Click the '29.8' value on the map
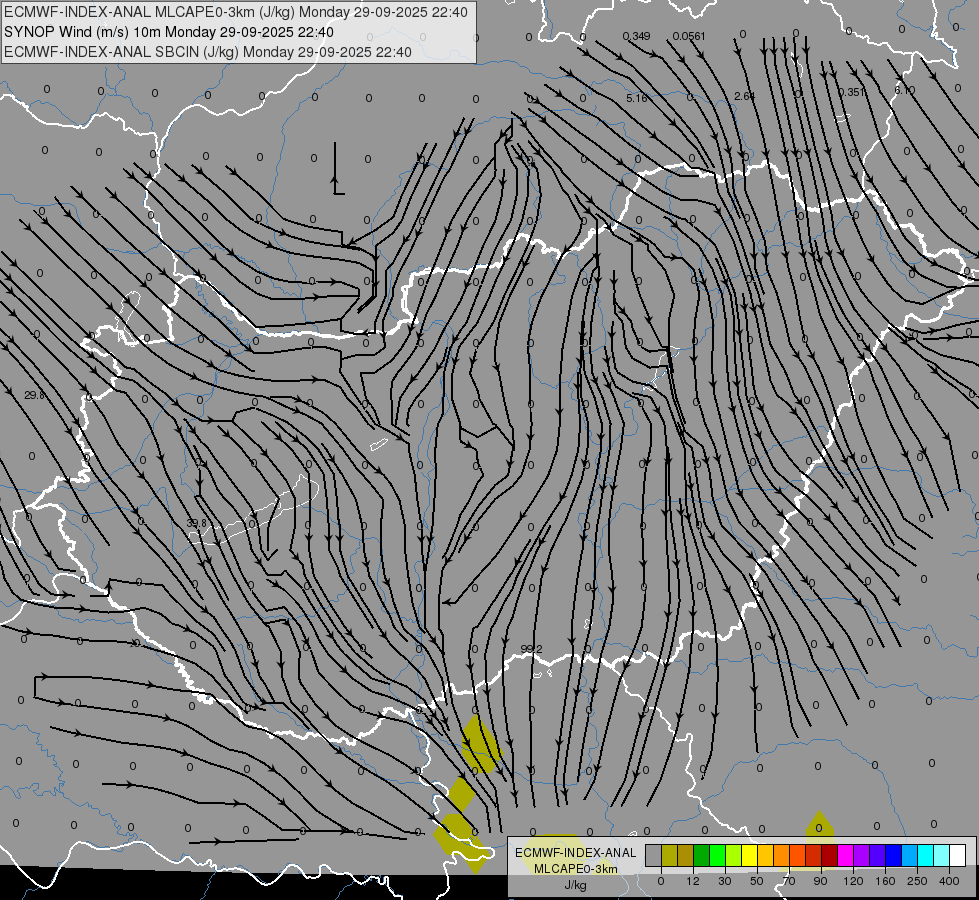Screen dimensions: 979x900 (34, 395)
